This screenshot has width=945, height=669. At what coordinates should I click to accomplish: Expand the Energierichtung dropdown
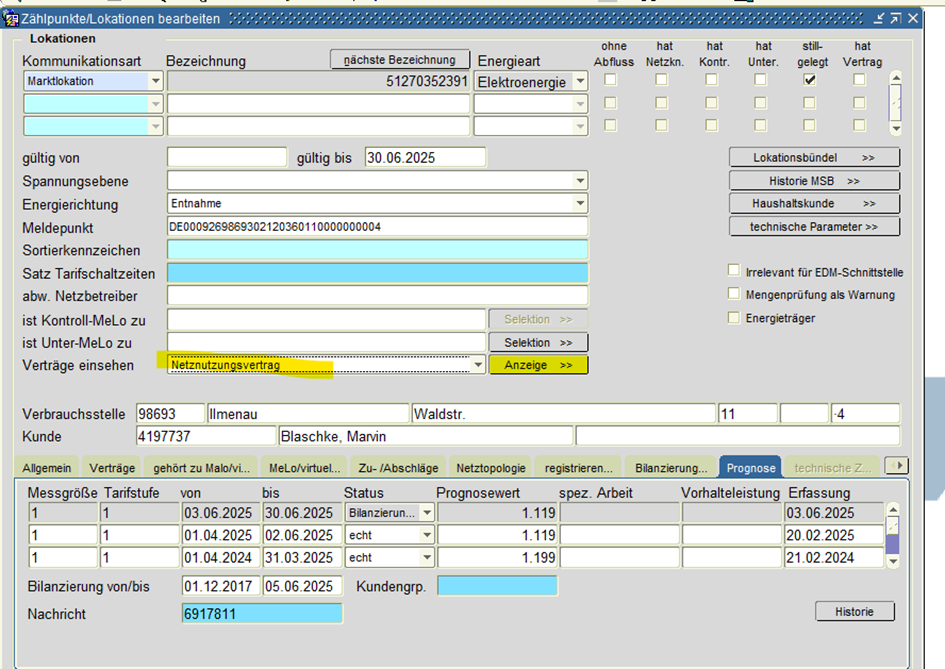(x=580, y=204)
